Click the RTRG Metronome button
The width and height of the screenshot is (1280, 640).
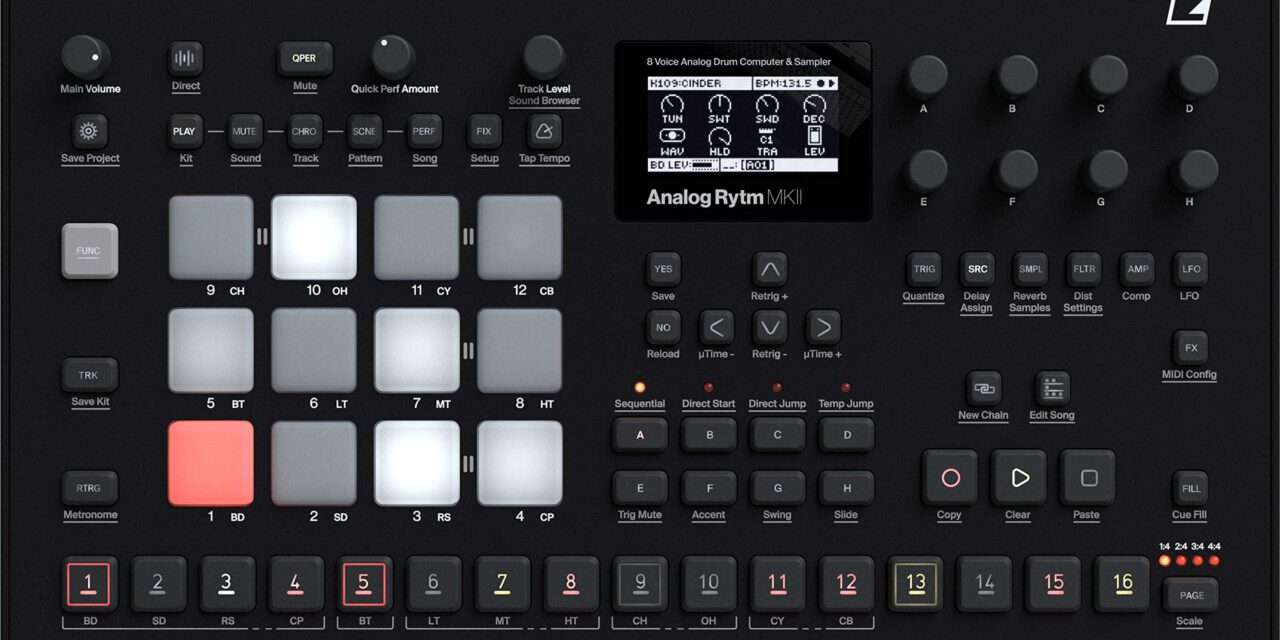[x=90, y=488]
